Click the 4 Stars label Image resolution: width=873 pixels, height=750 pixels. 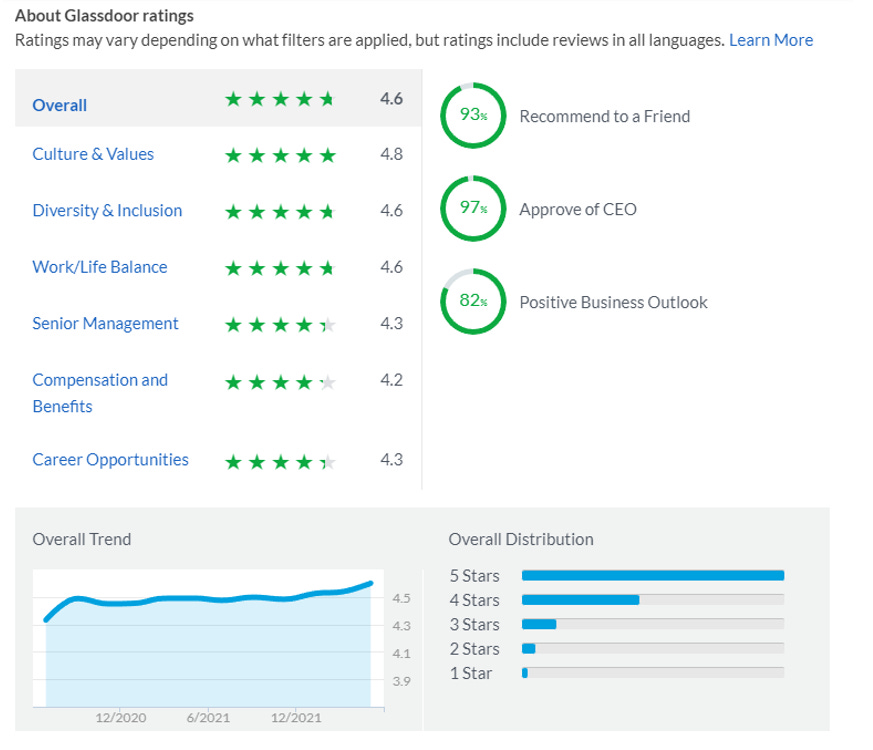tap(474, 600)
